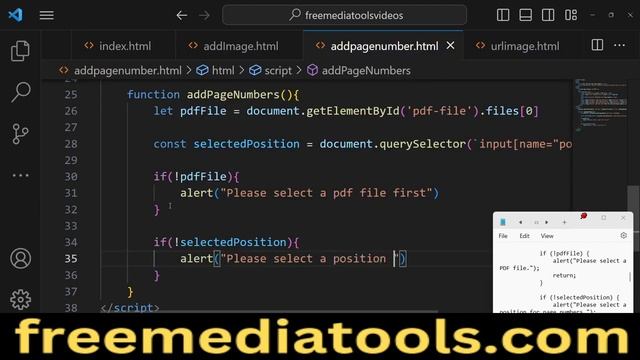640x360 pixels.
Task: Open the Manage gear settings icon
Action: point(20,300)
